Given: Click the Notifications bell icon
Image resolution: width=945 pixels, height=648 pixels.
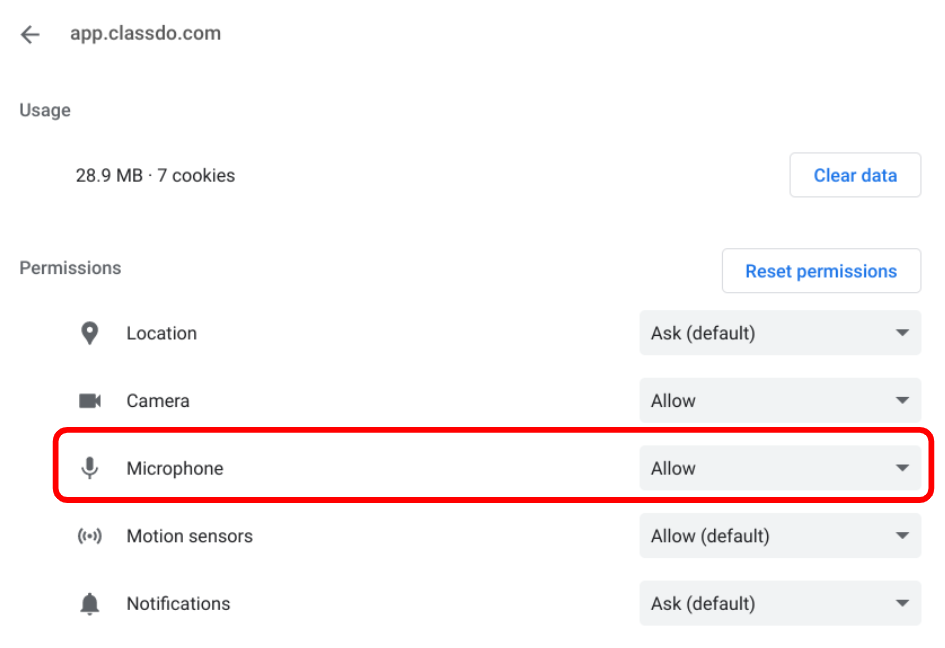Looking at the screenshot, I should point(90,604).
